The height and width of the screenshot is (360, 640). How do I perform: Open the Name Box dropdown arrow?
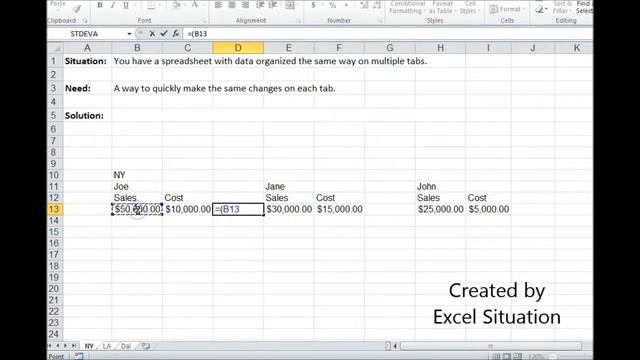129,34
